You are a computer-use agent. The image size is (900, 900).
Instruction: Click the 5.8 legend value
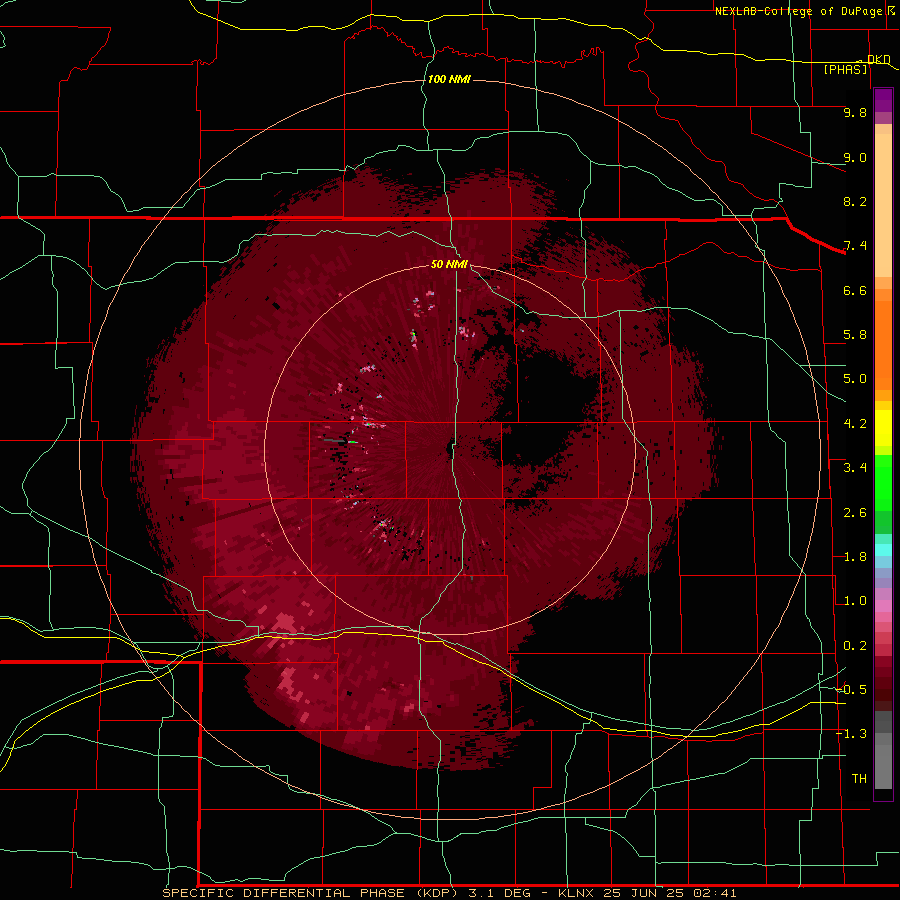tap(855, 335)
